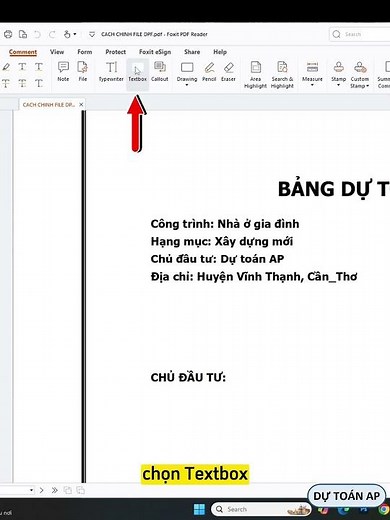
Task: Select the Typewriter tool
Action: point(111,71)
